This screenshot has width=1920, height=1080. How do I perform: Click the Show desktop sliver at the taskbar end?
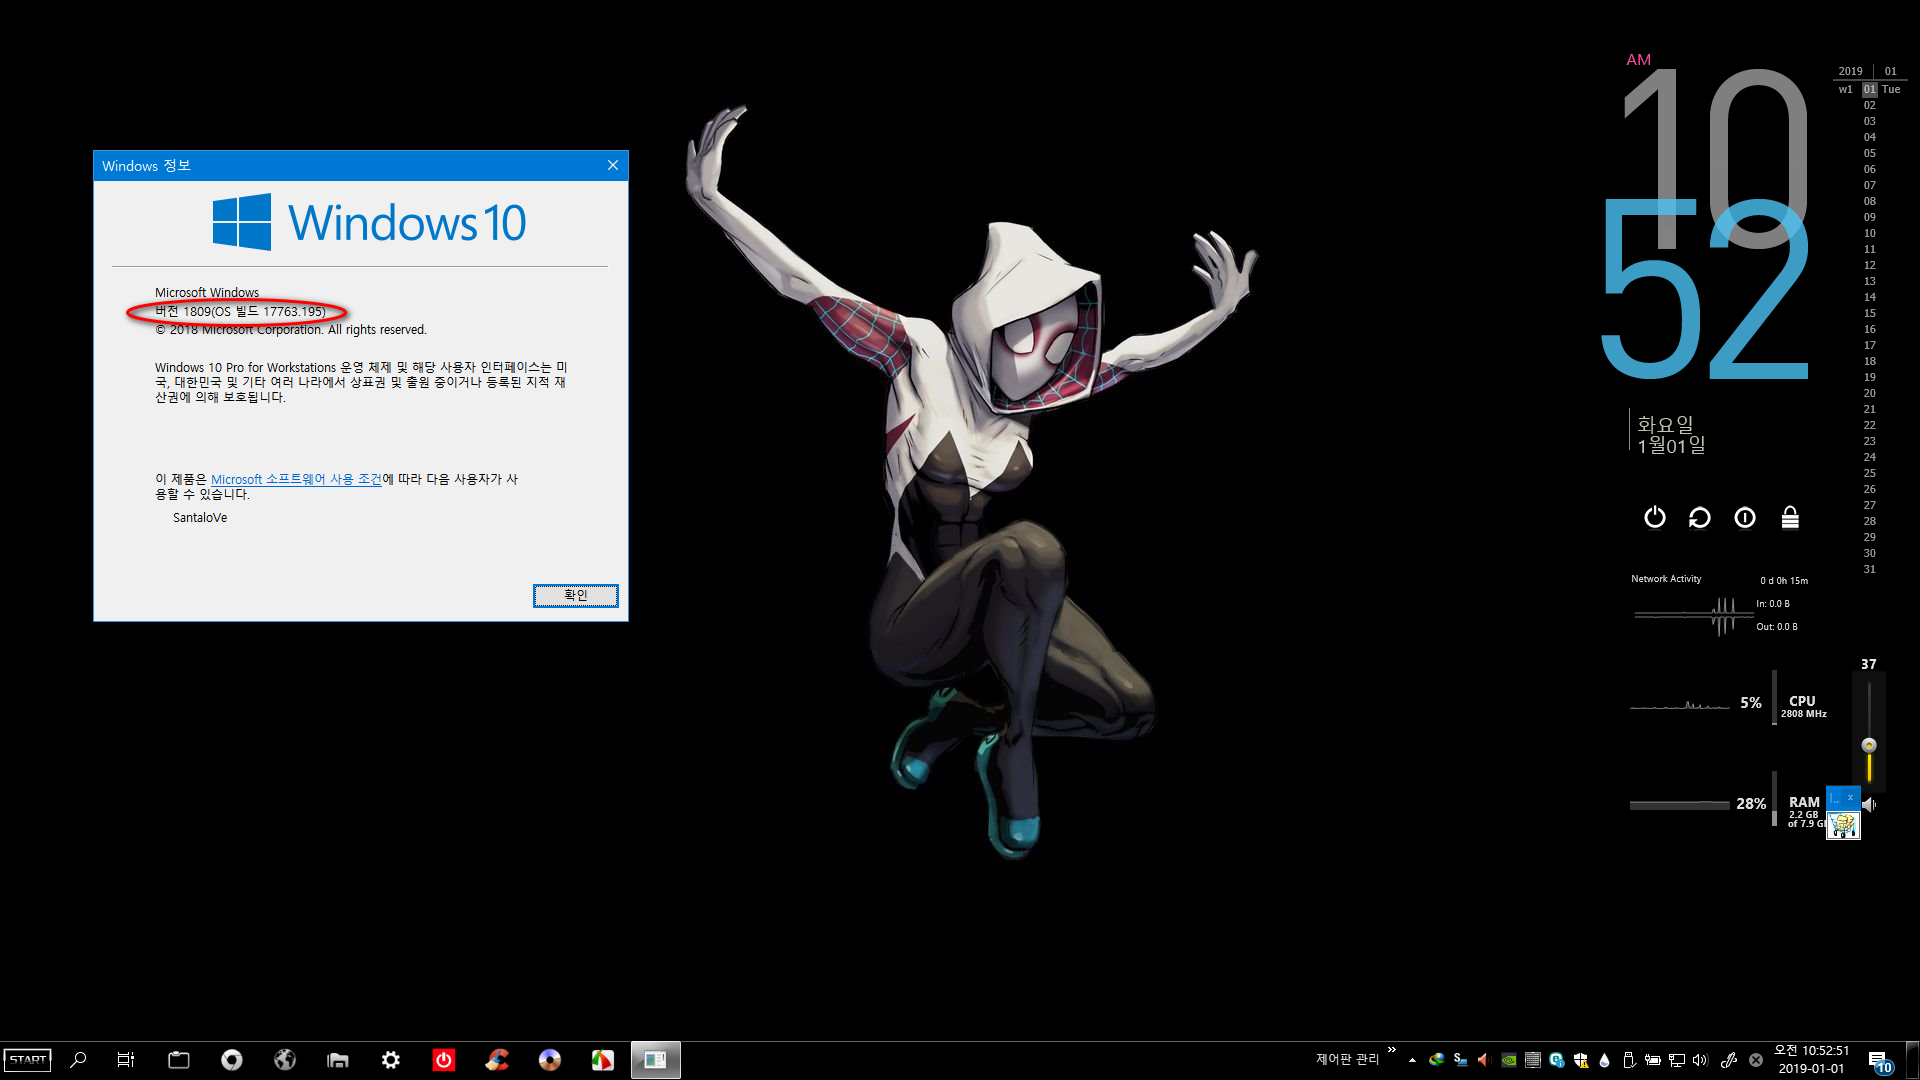[x=1912, y=1060]
